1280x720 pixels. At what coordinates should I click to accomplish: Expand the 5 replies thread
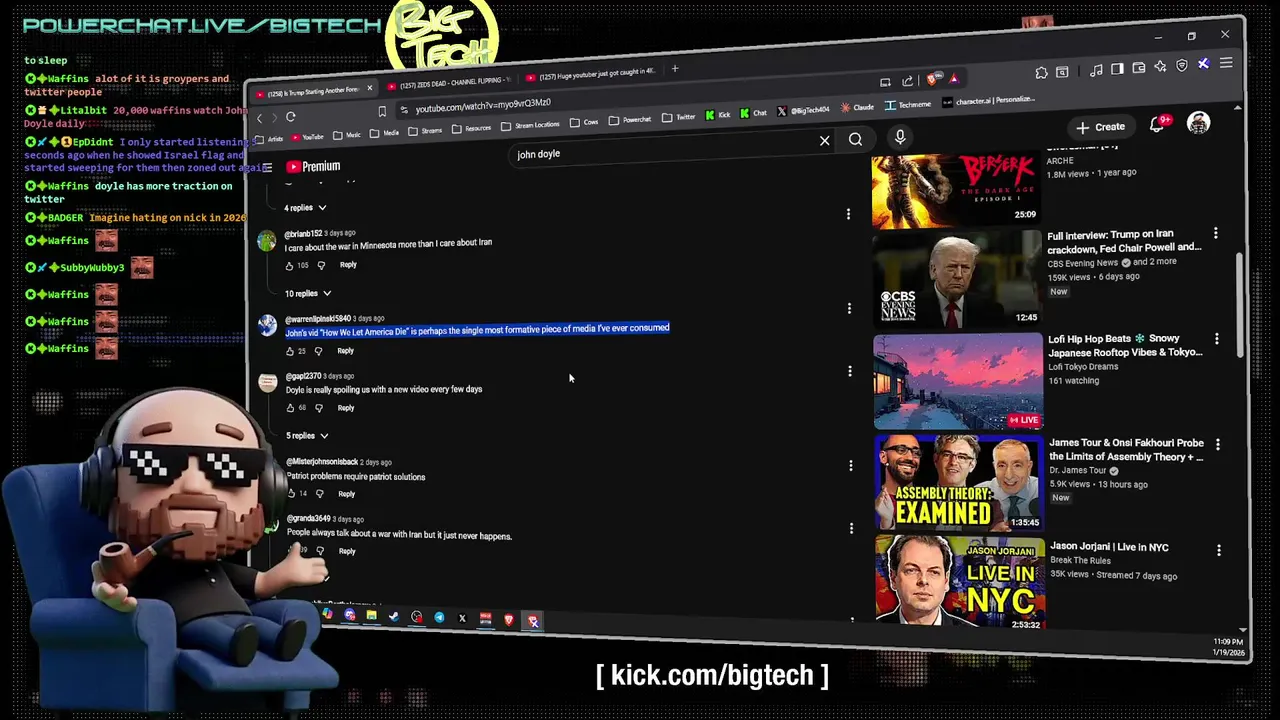308,436
